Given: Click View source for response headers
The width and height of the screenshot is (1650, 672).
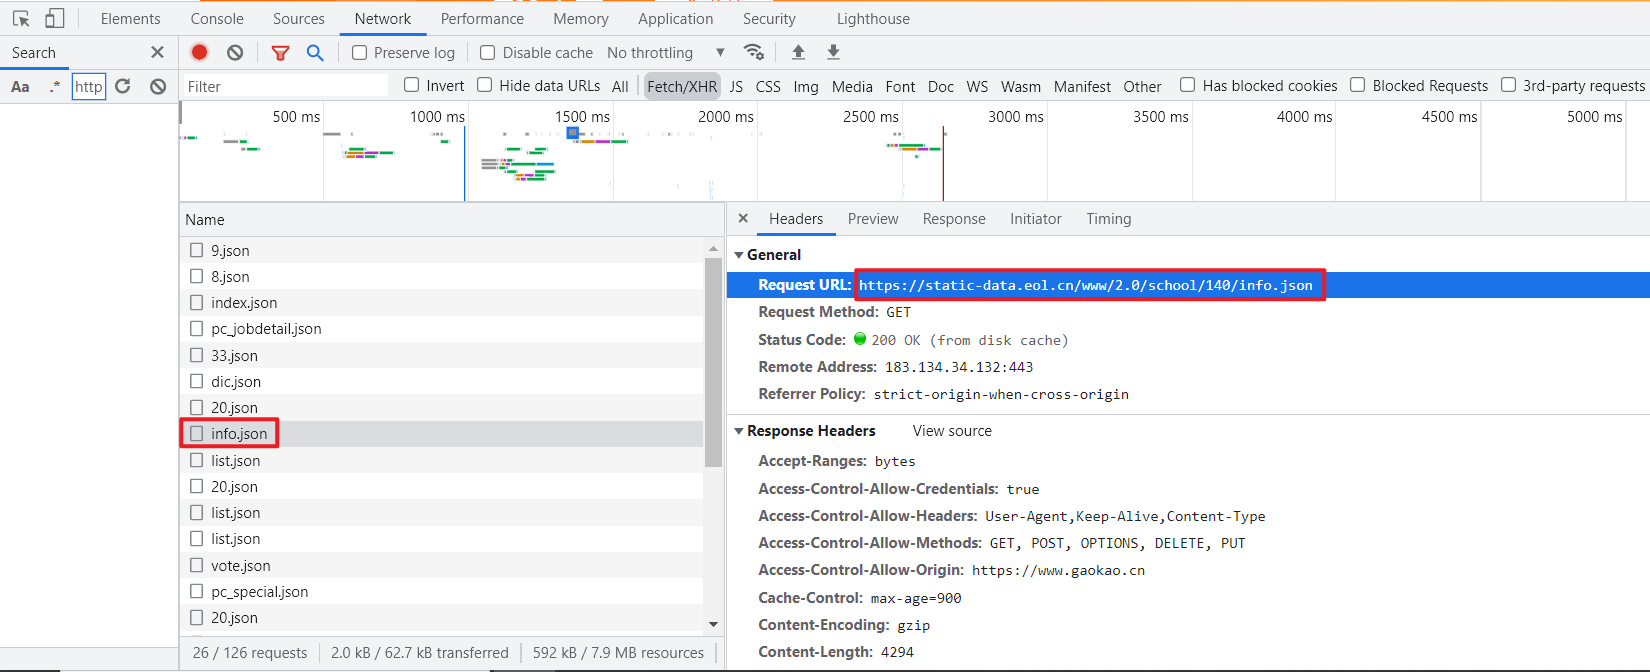Looking at the screenshot, I should click(952, 431).
